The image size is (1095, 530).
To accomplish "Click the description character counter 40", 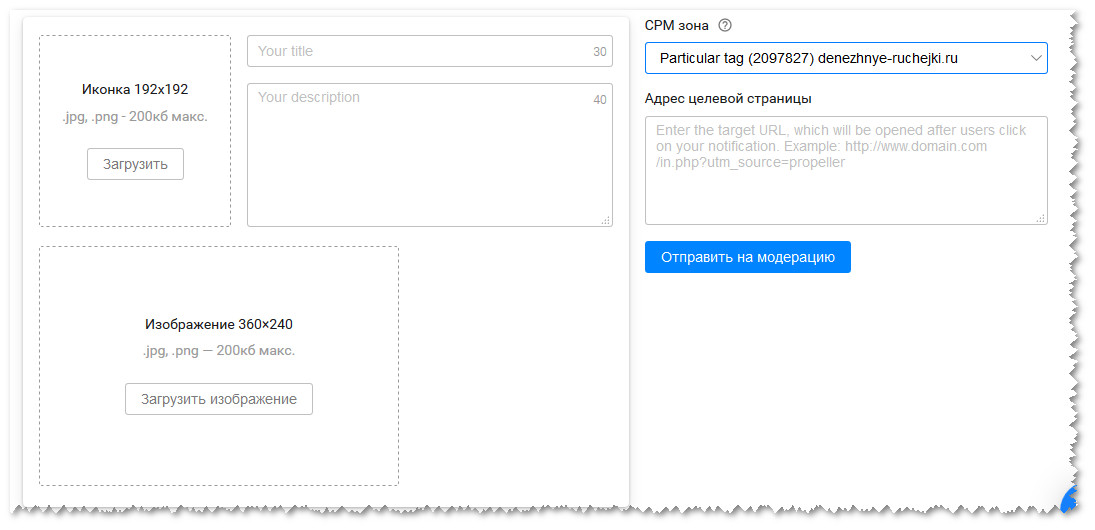I will click(x=599, y=100).
